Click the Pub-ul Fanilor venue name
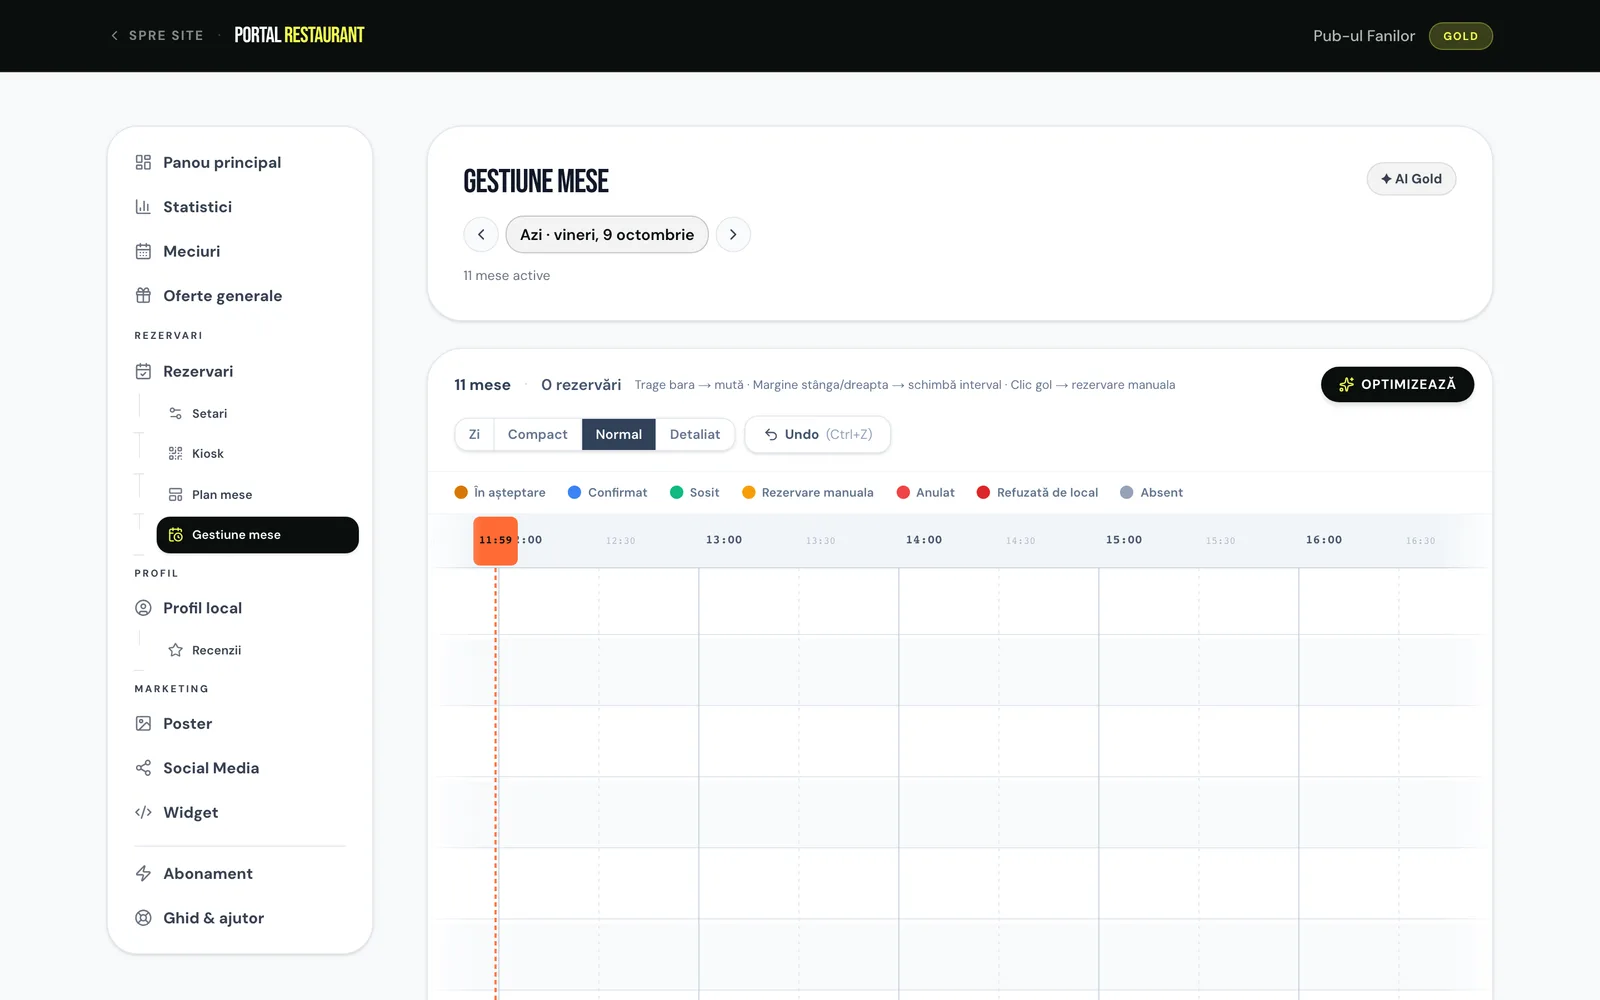 point(1364,36)
